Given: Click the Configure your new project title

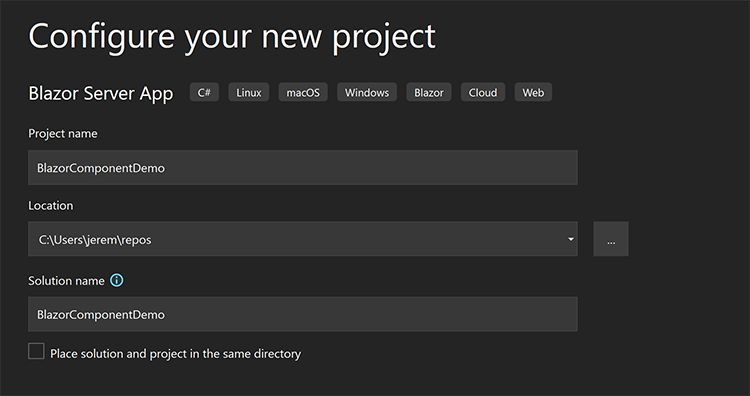Looking at the screenshot, I should (x=232, y=37).
